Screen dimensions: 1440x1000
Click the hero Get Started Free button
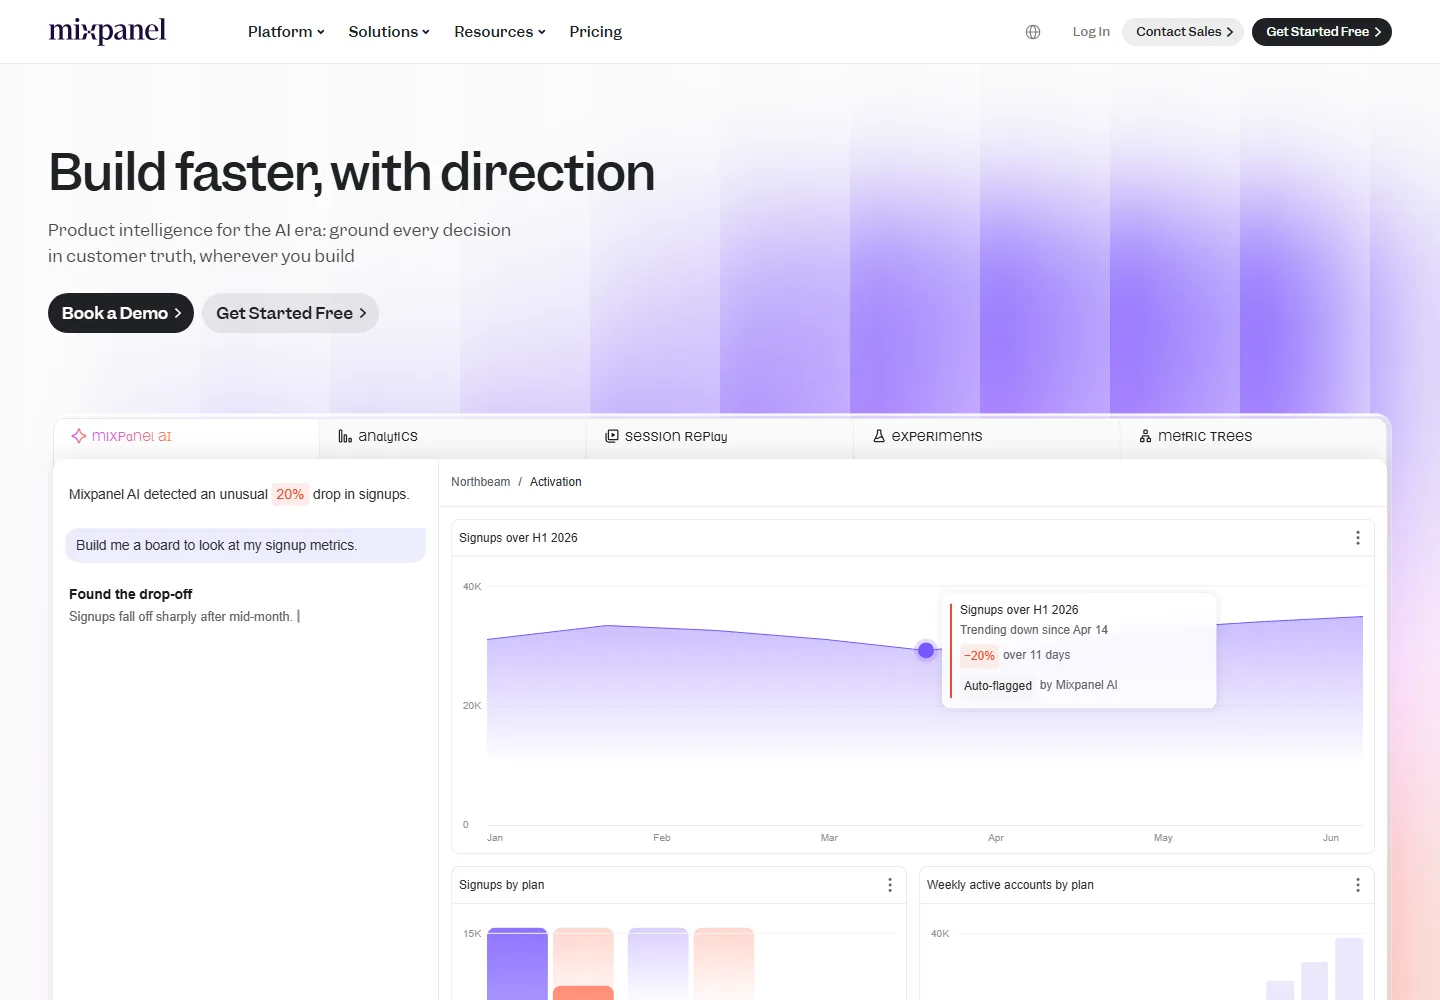tap(291, 313)
